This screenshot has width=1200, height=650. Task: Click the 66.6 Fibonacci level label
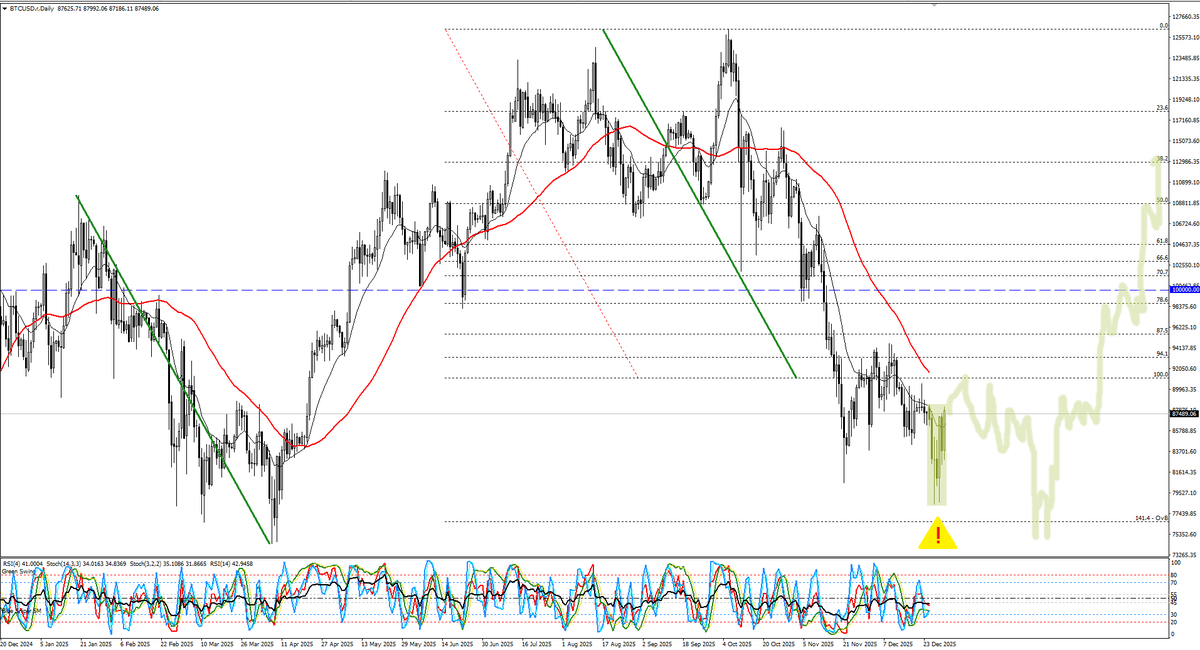[x=1161, y=258]
